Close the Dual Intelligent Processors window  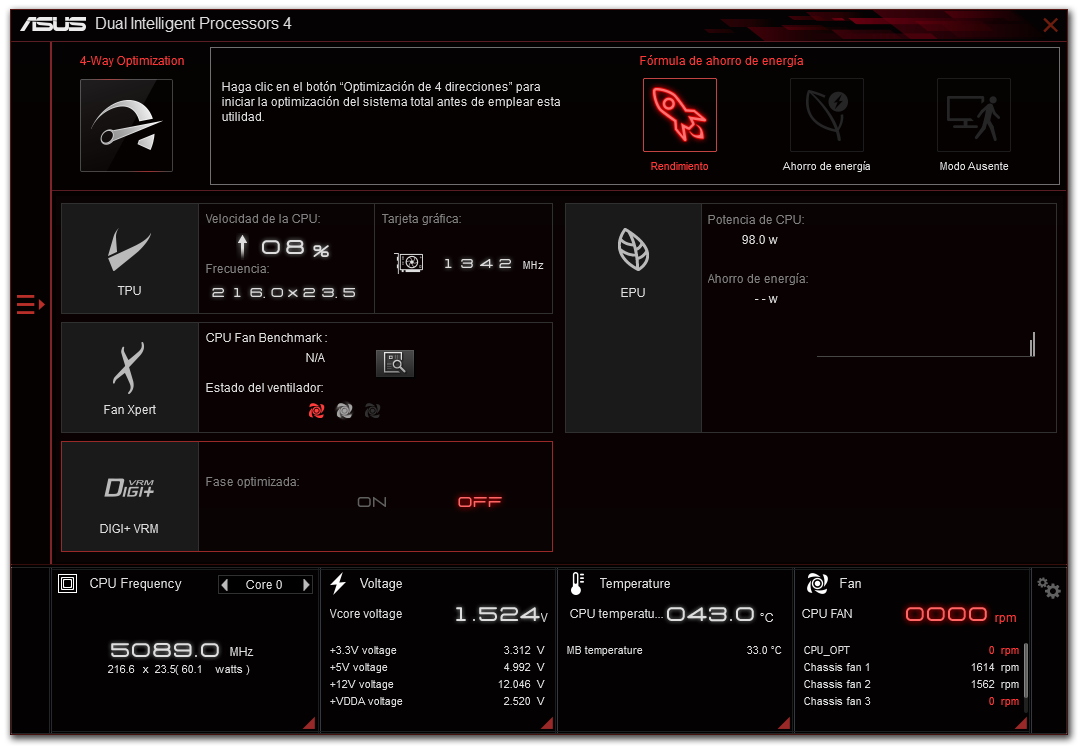1051,25
